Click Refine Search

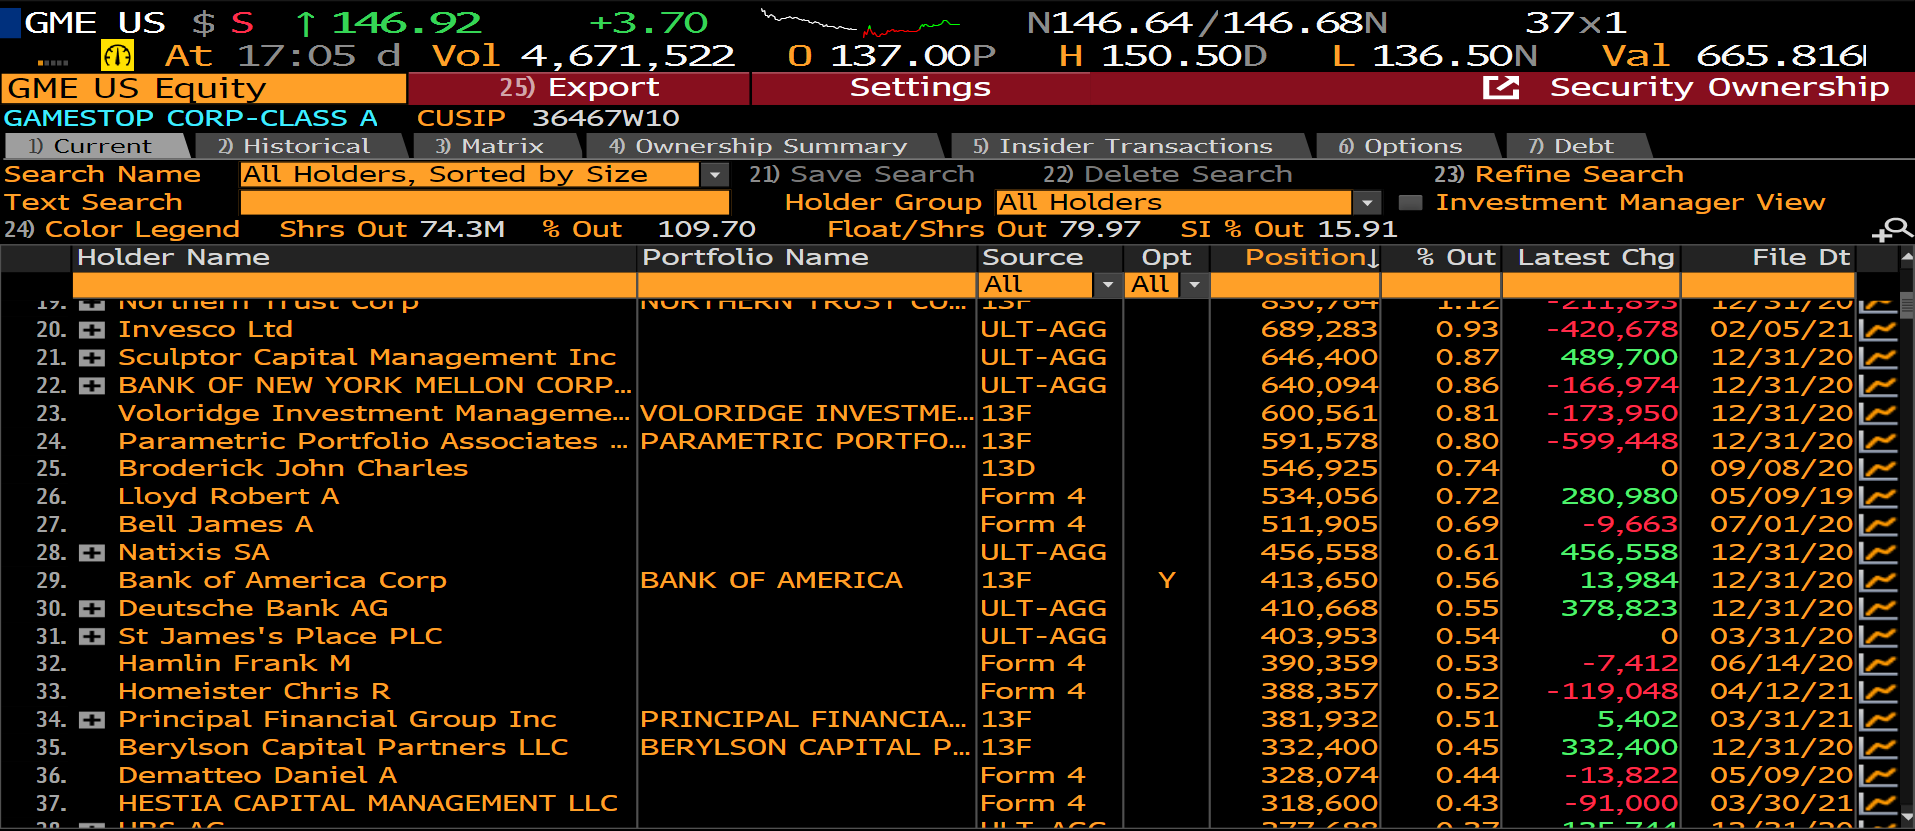[x=1559, y=174]
